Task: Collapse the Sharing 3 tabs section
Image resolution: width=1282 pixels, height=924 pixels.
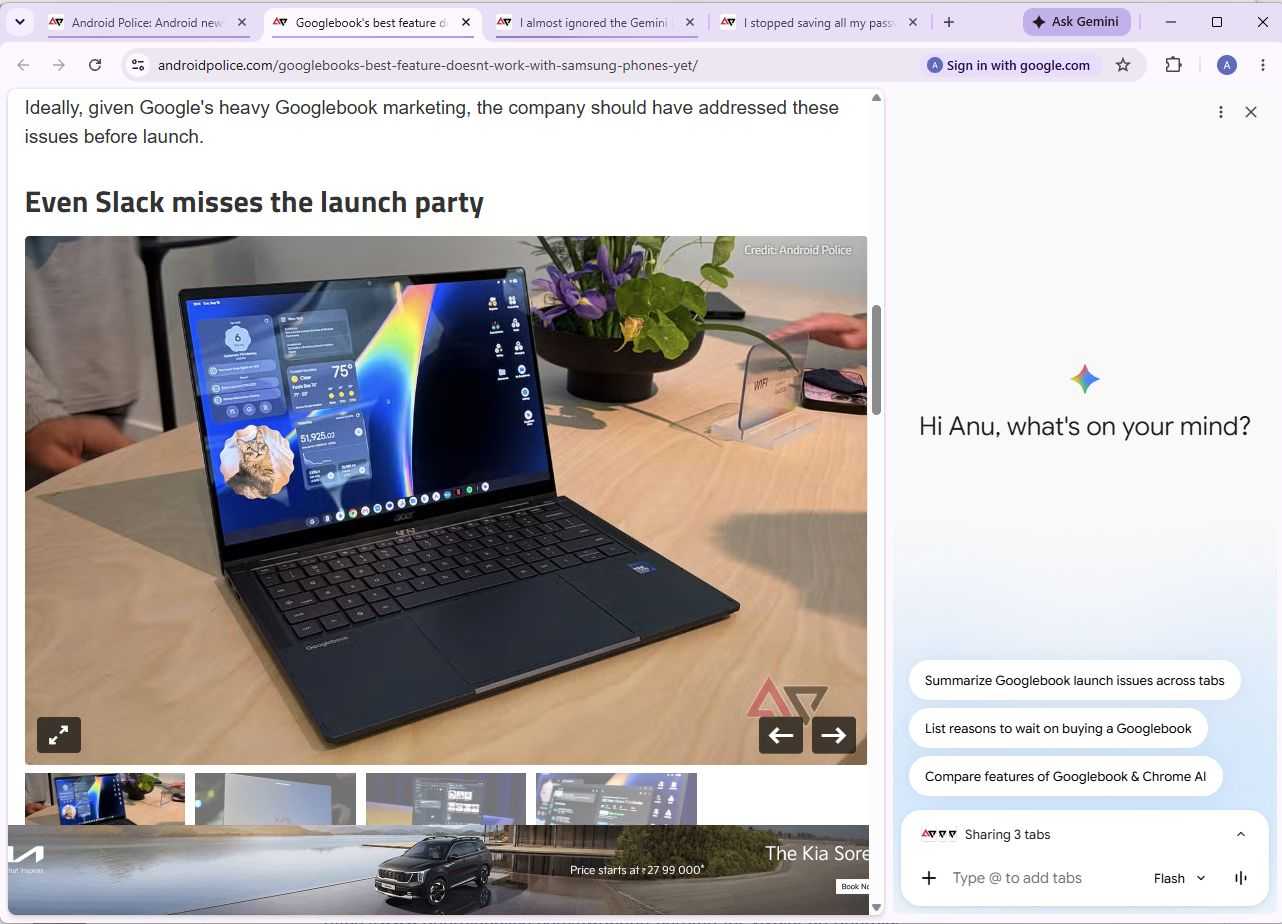Action: coord(1240,834)
